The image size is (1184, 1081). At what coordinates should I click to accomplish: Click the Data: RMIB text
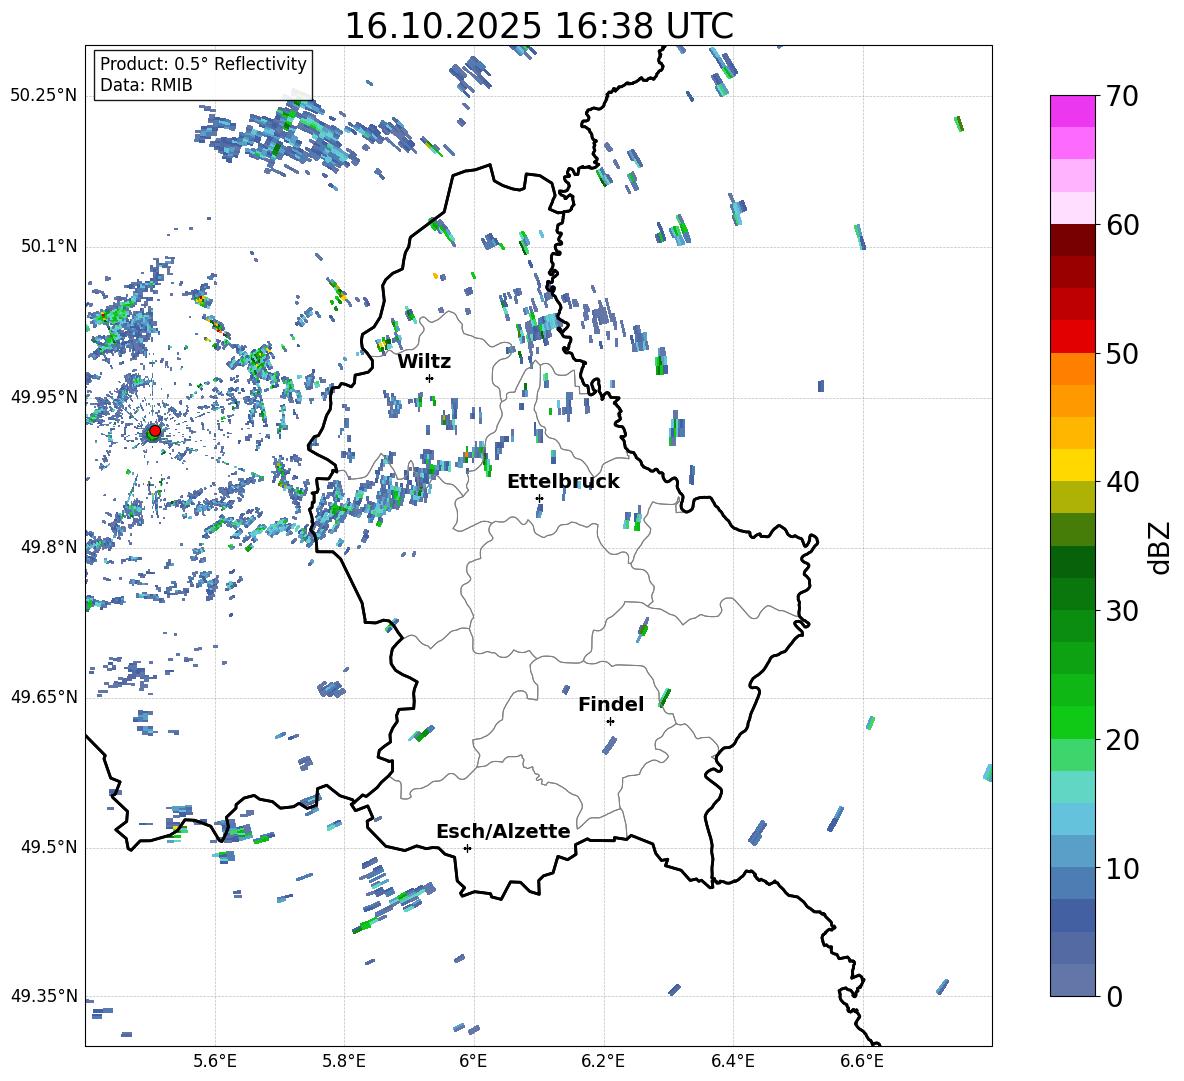(146, 85)
